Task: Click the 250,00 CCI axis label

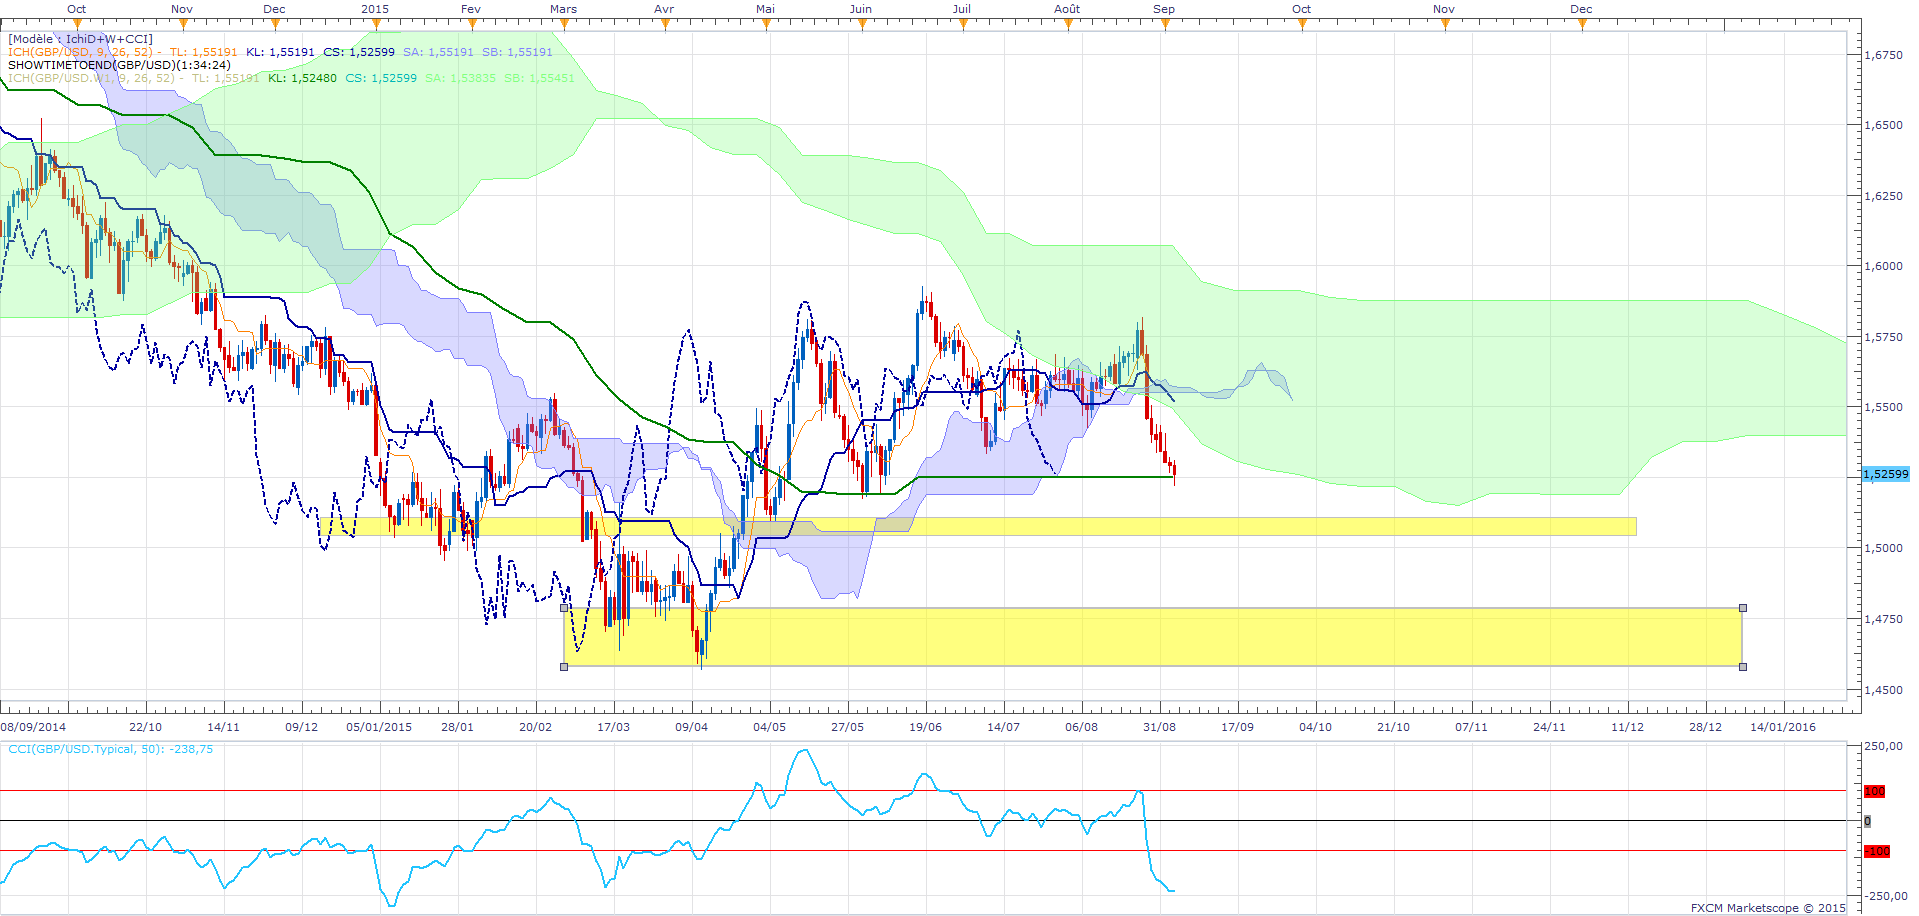Action: 1884,746
